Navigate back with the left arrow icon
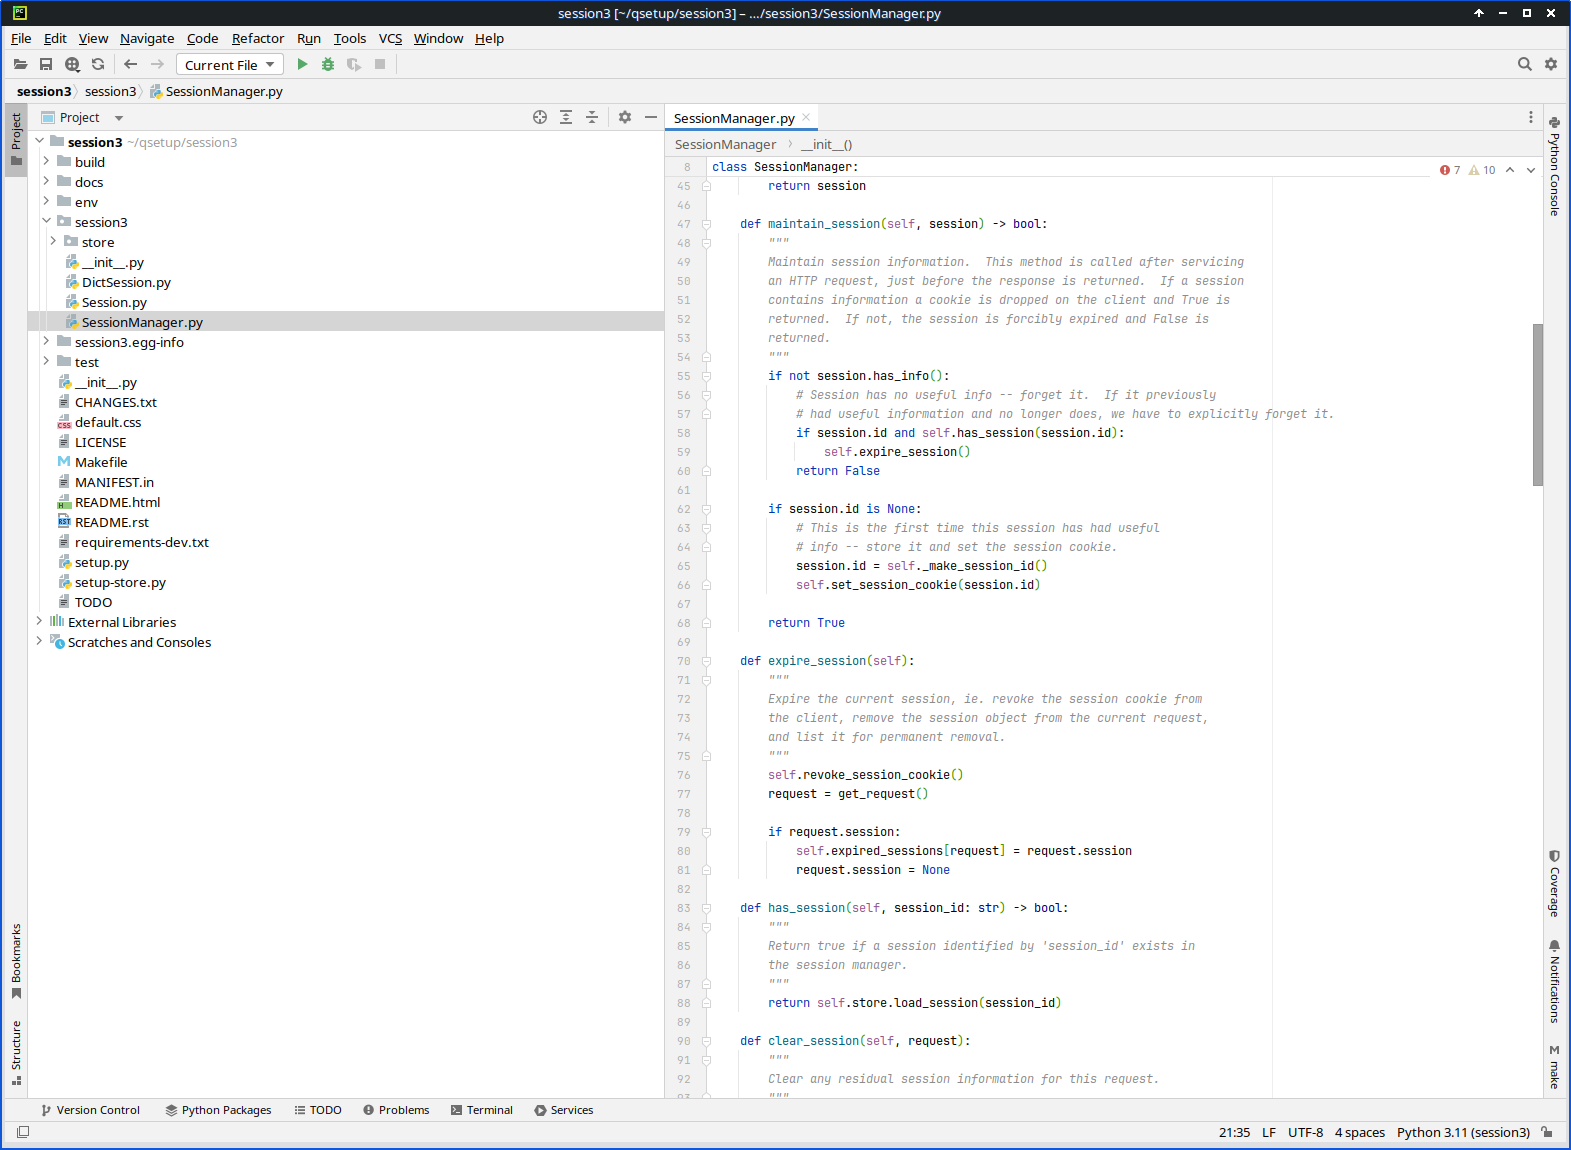Viewport: 1571px width, 1150px height. tap(131, 64)
